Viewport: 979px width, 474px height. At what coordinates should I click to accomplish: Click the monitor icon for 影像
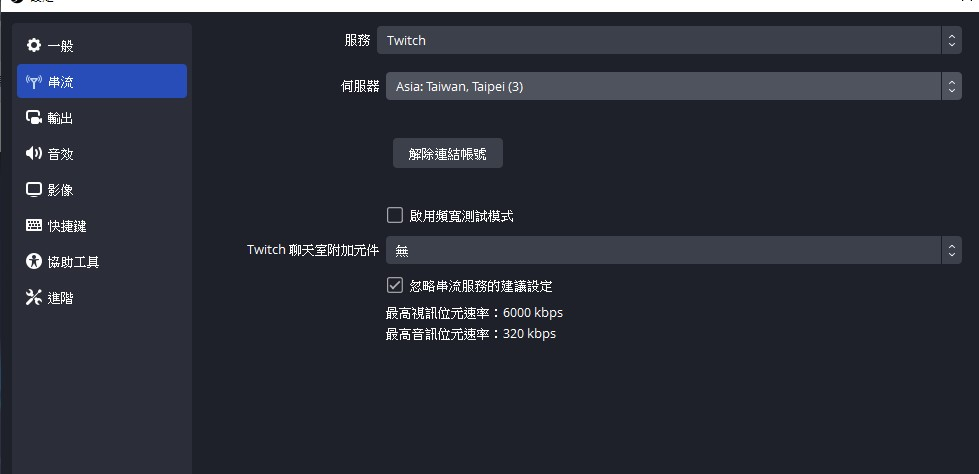[33, 189]
